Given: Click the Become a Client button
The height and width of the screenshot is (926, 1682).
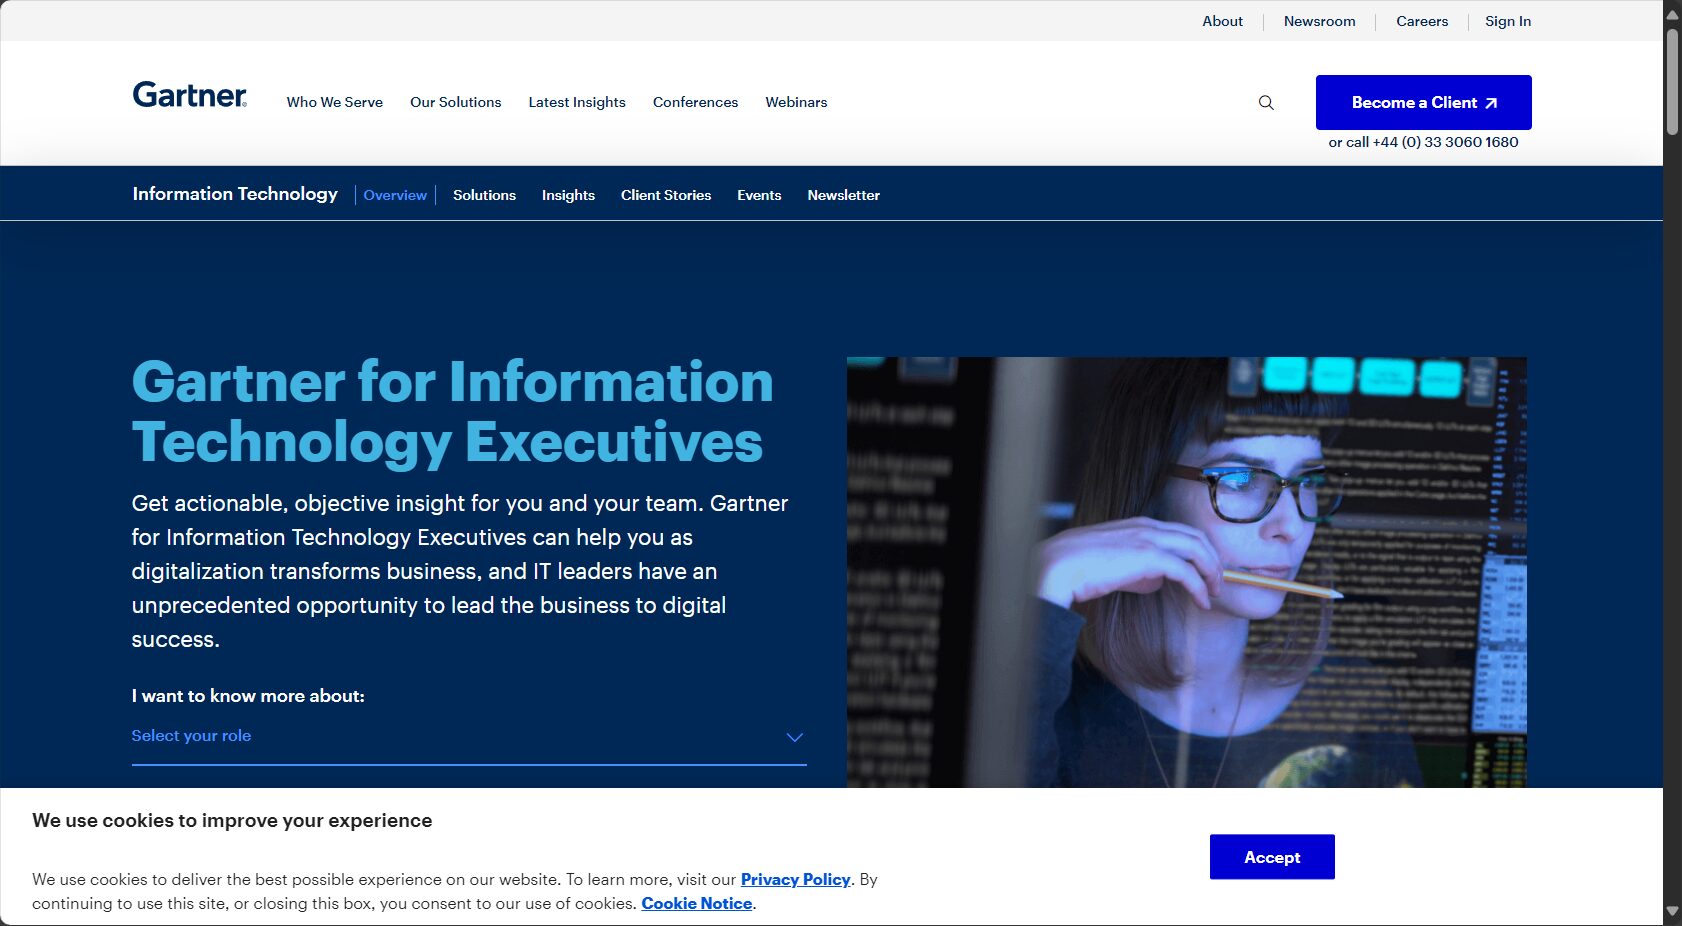Looking at the screenshot, I should pos(1423,102).
